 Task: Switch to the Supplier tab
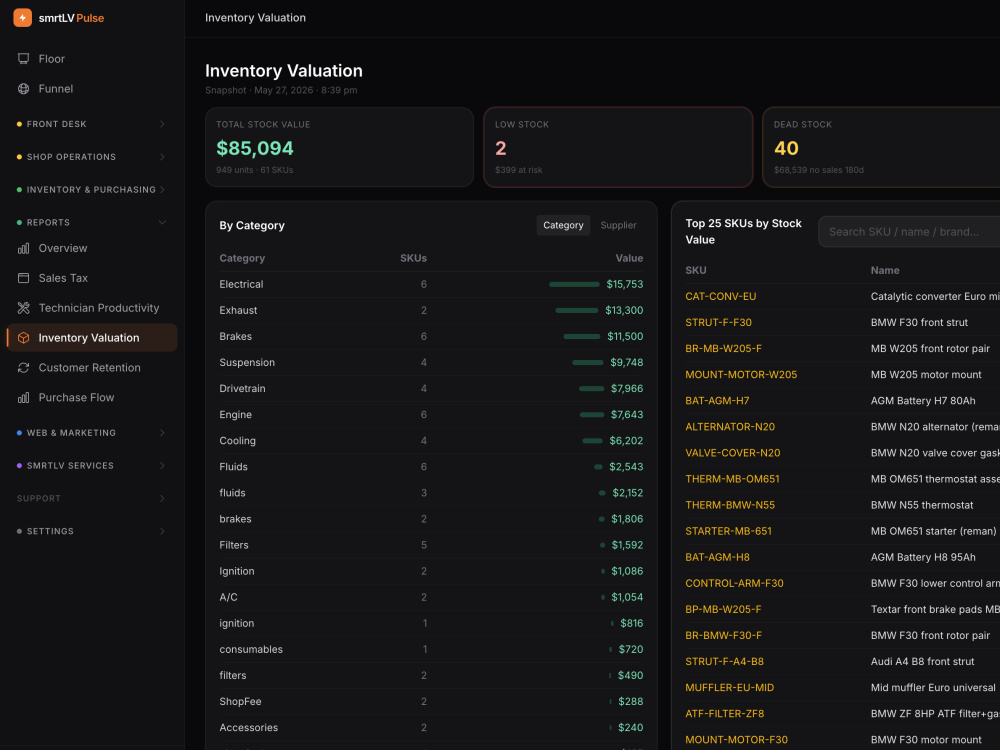click(x=618, y=225)
